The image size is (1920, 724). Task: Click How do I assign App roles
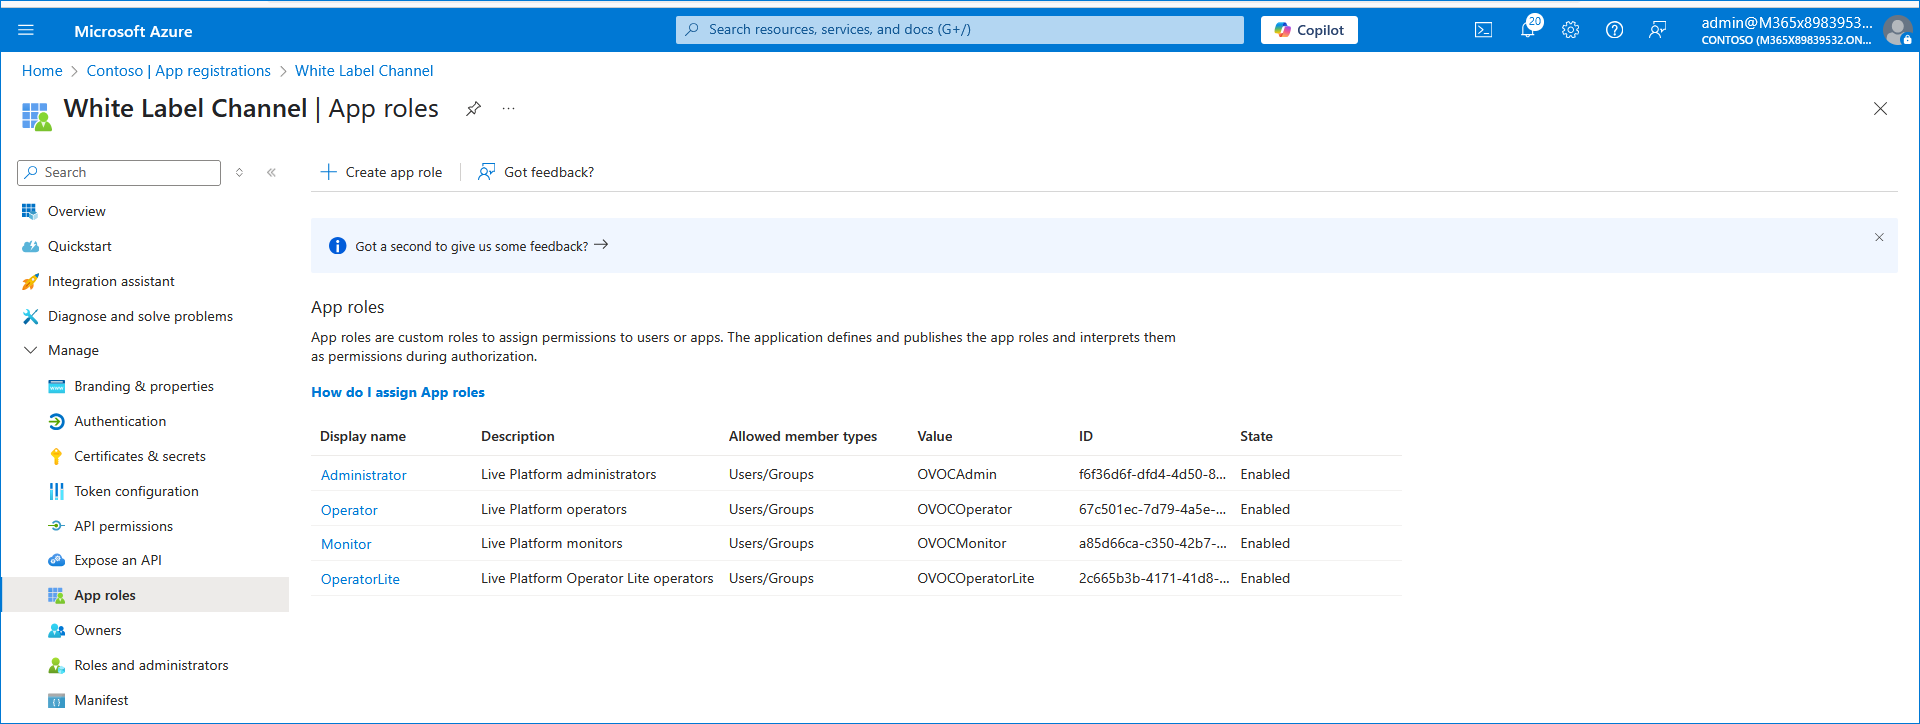[x=397, y=393]
